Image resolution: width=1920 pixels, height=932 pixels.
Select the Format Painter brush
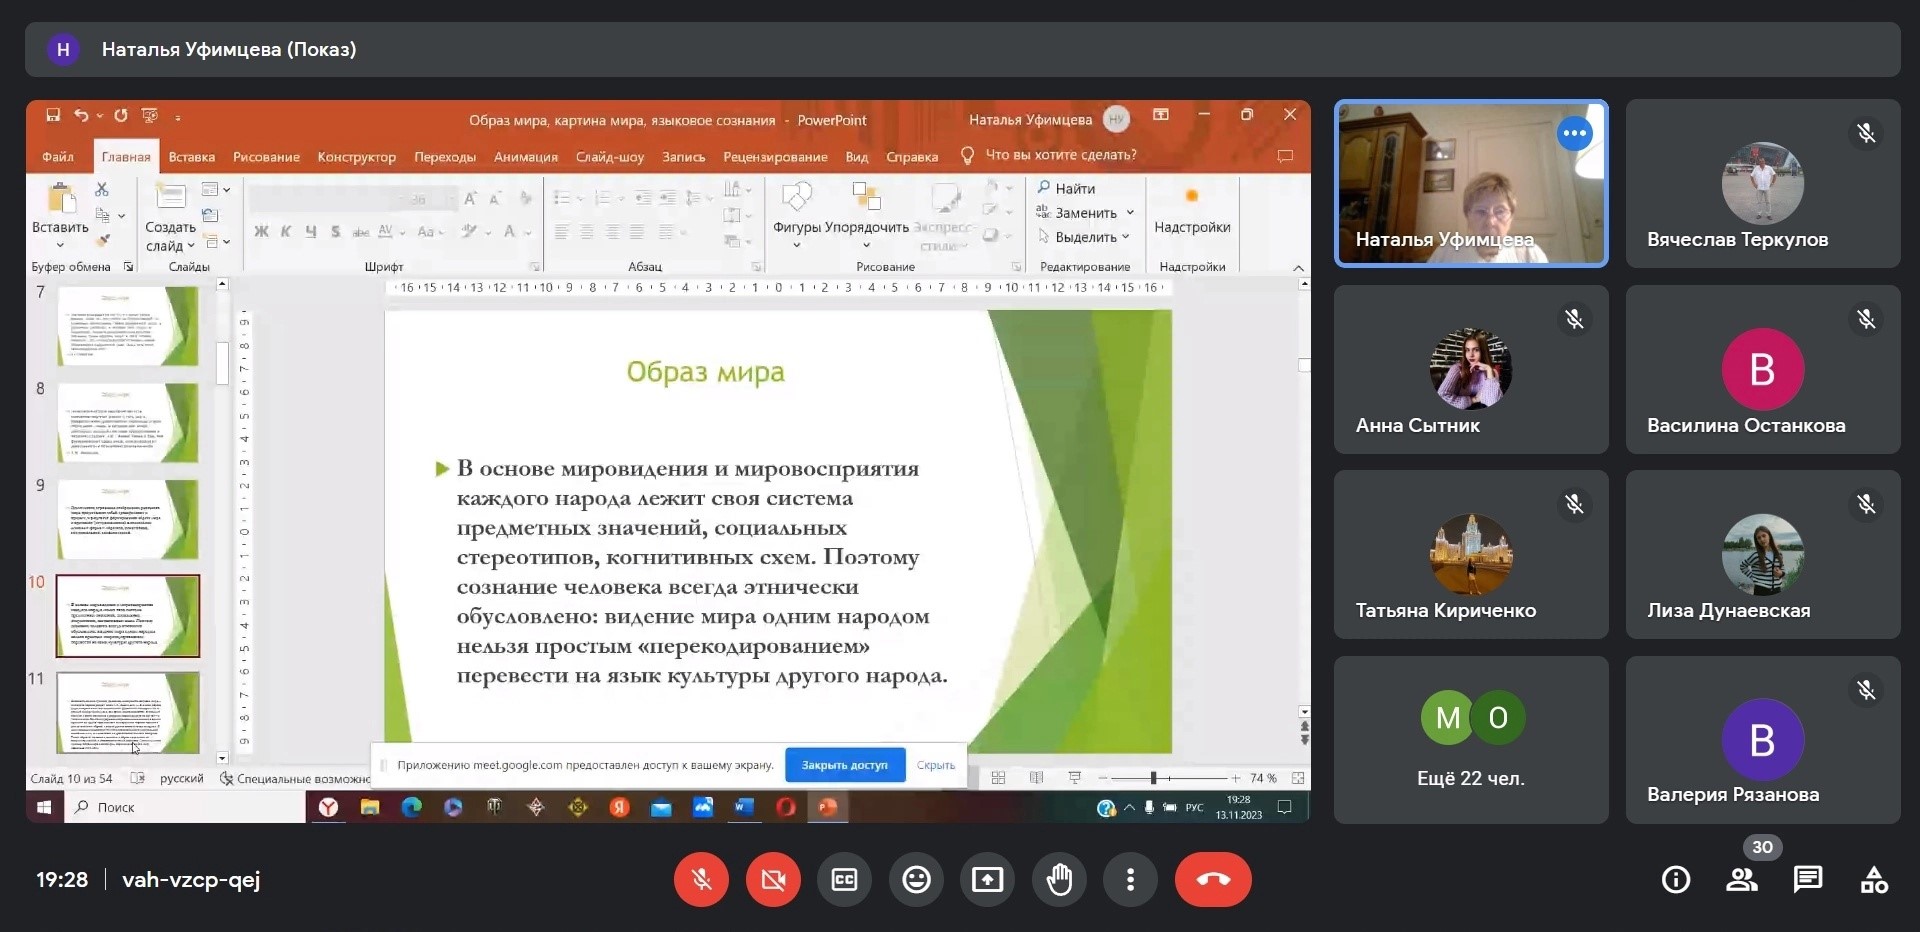pyautogui.click(x=101, y=240)
